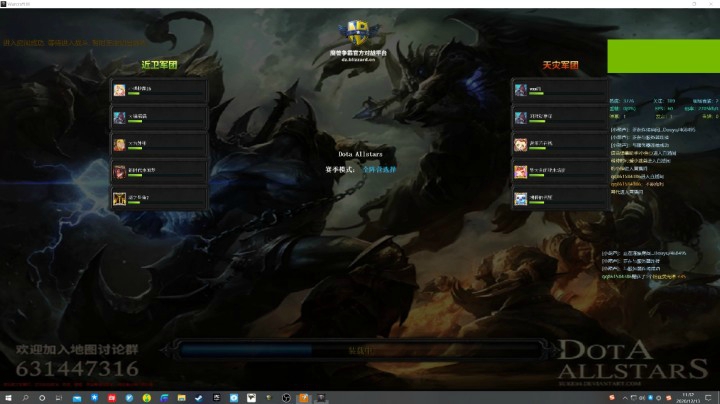The image size is (720, 404).
Task: Open the OBS Studio taskbar icon
Action: [x=286, y=398]
